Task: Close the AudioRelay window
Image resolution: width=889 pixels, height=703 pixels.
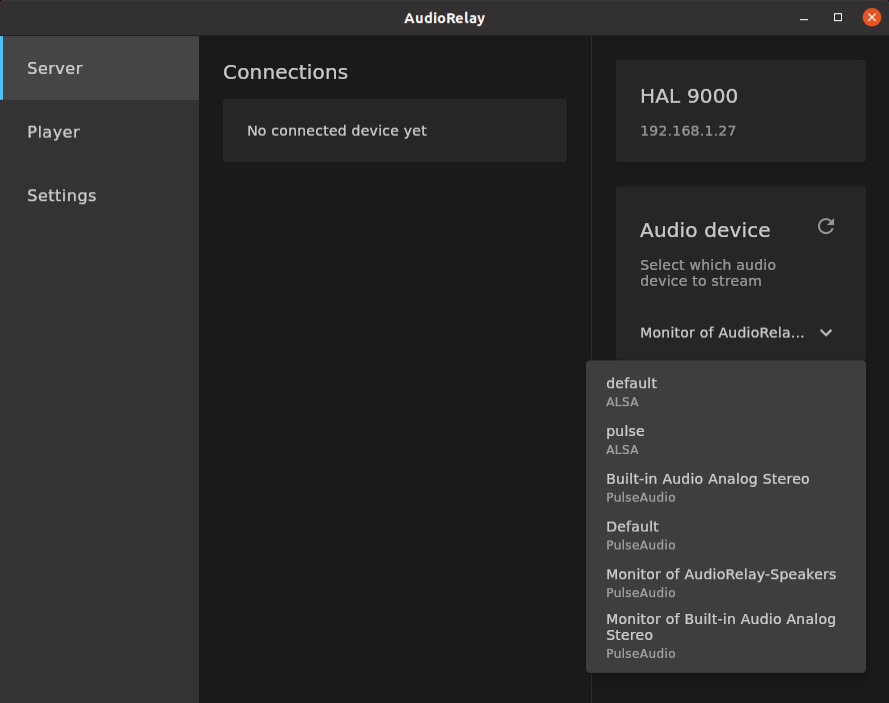Action: click(871, 17)
